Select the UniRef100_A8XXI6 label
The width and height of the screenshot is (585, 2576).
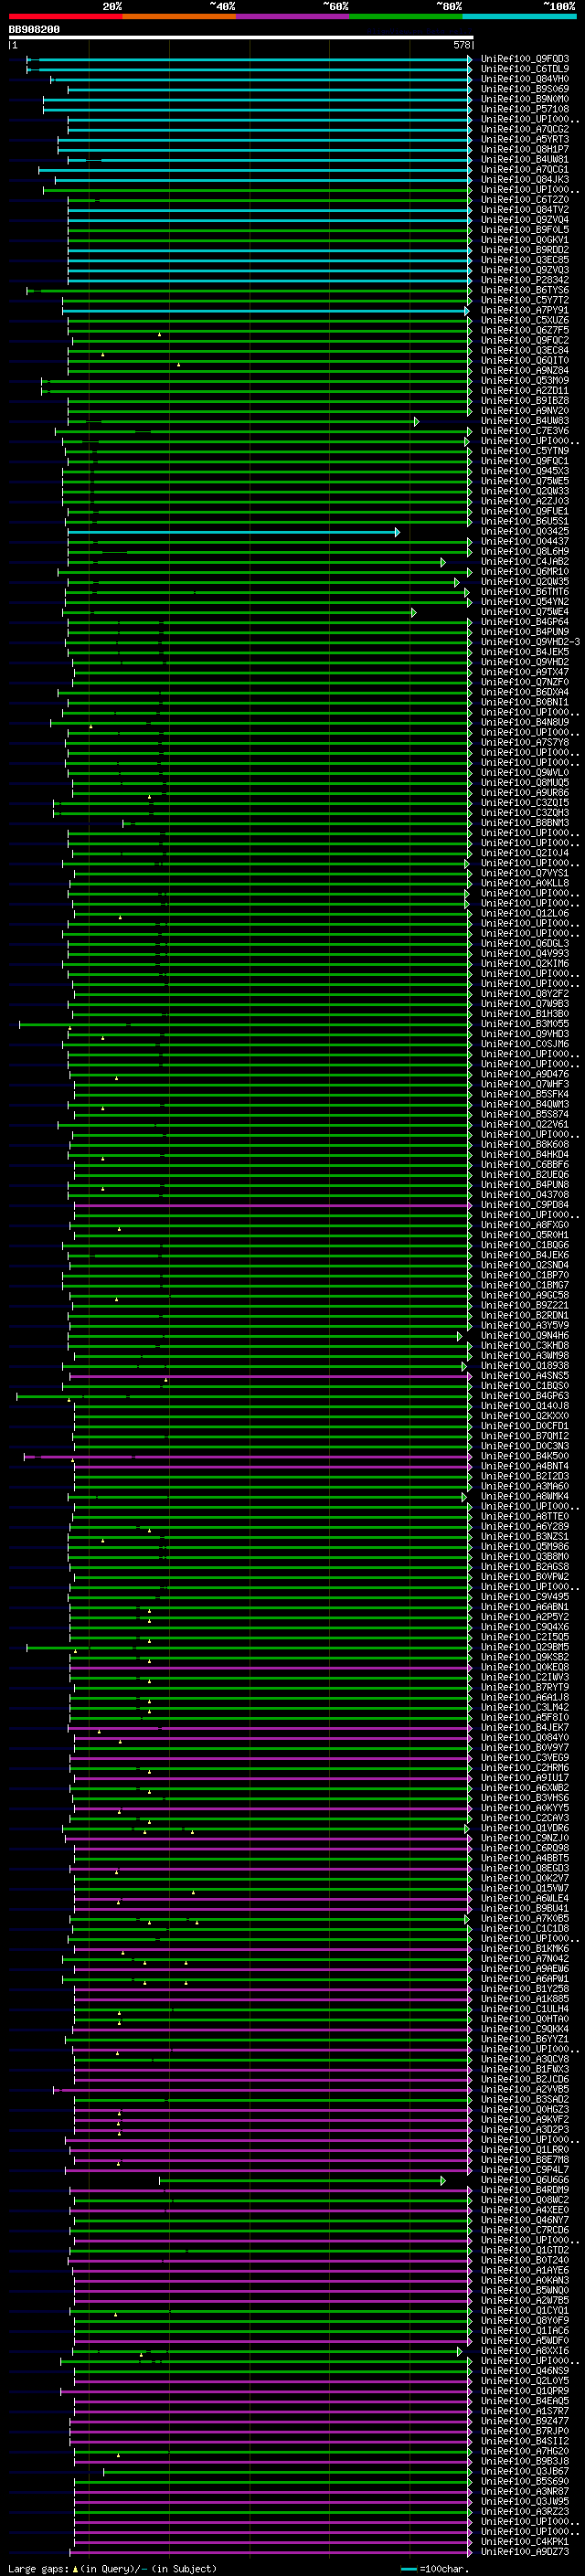[525, 2351]
